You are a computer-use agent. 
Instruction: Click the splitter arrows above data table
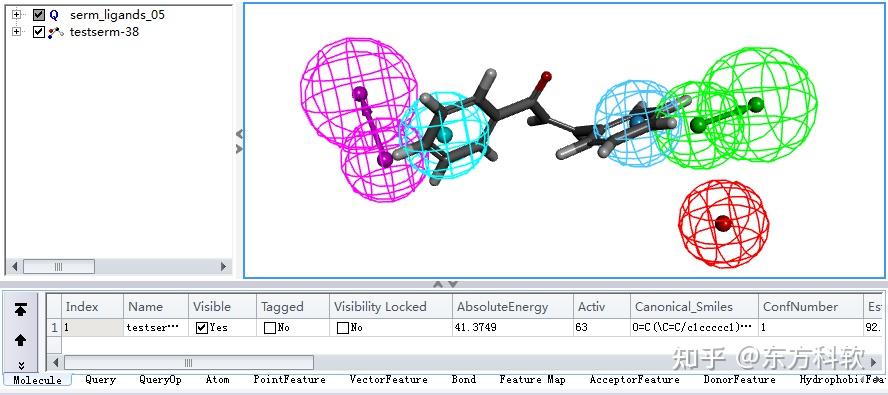pos(444,284)
